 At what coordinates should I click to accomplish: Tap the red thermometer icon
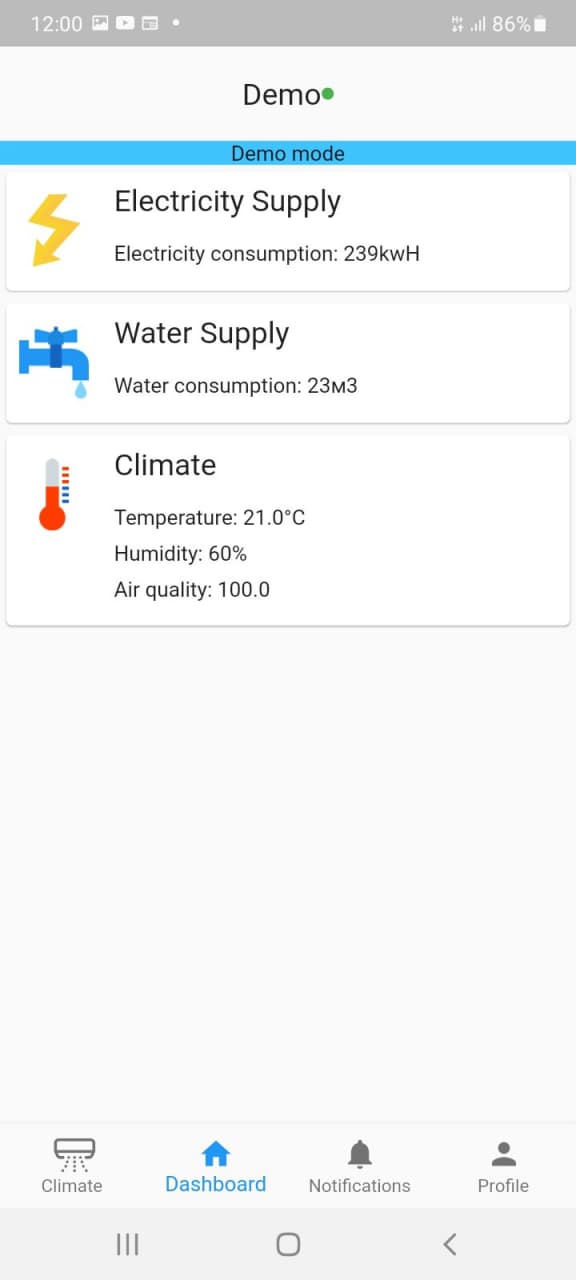[54, 494]
